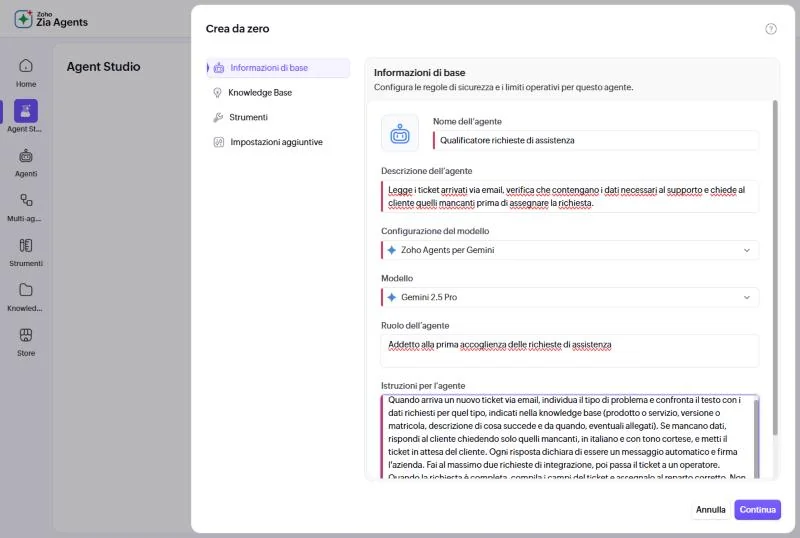
Task: Click the Descrizione dell'agente label
Action: pos(427,171)
